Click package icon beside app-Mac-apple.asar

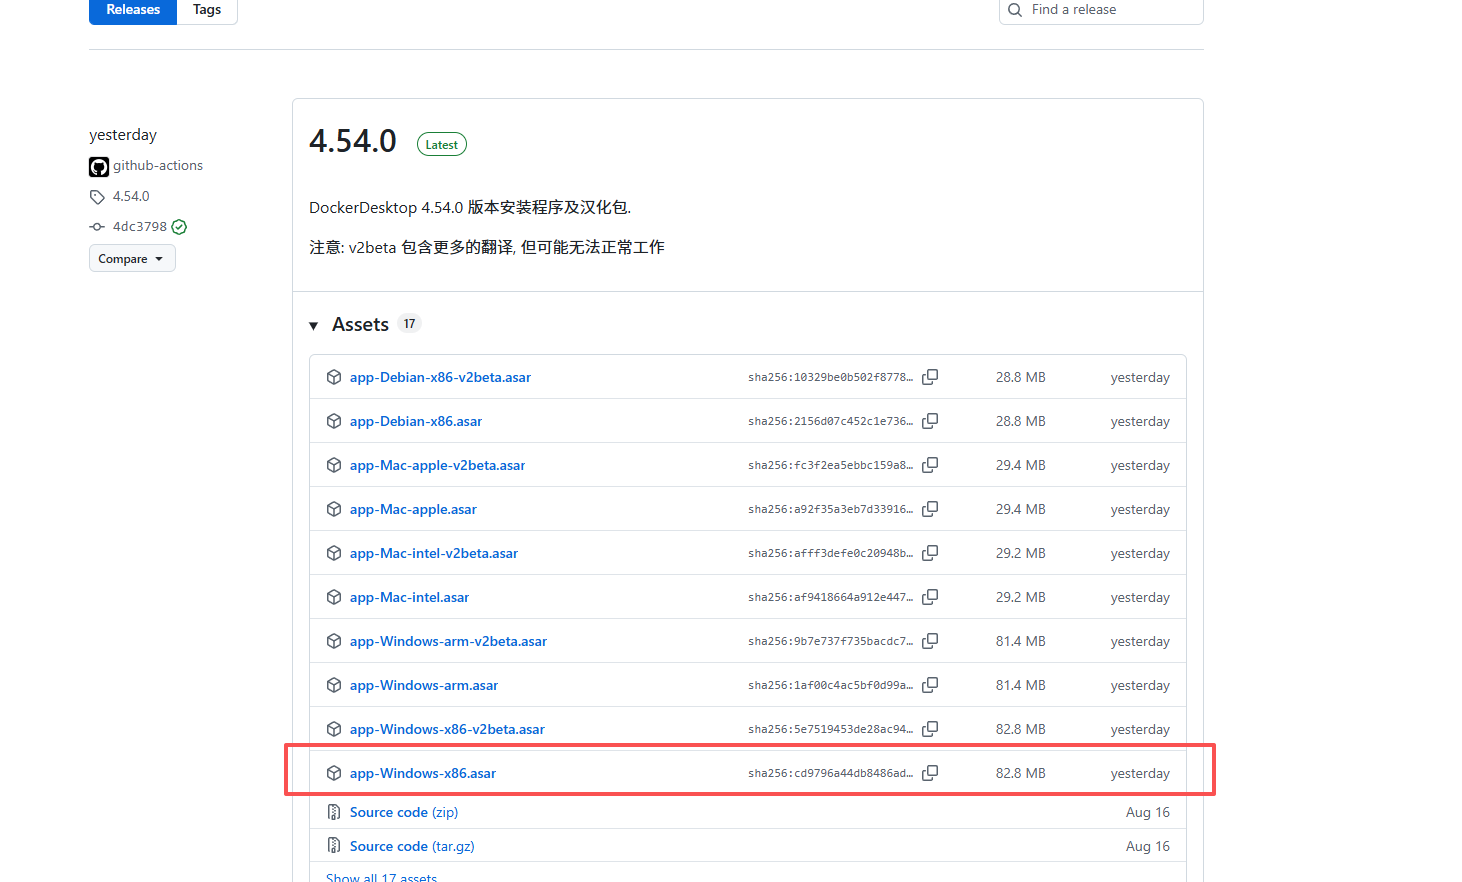click(334, 509)
